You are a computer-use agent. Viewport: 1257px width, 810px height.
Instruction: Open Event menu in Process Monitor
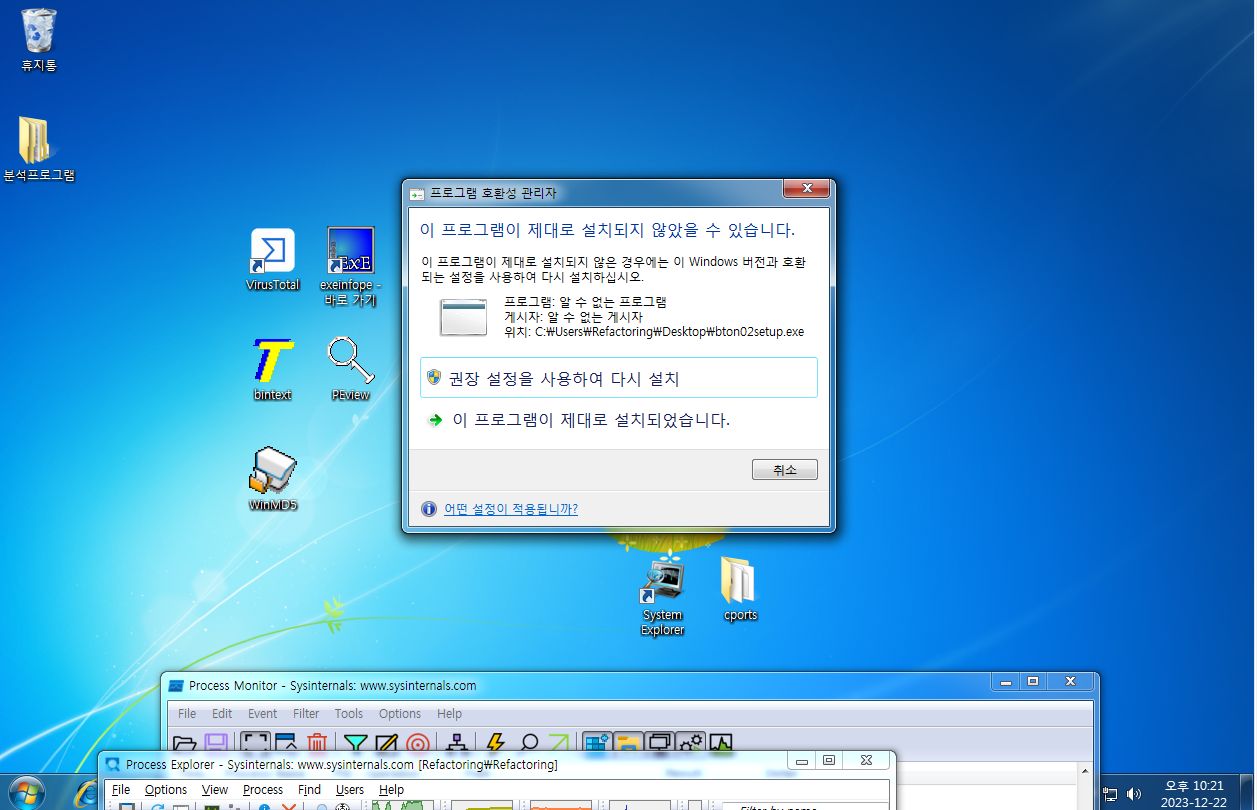tap(263, 713)
